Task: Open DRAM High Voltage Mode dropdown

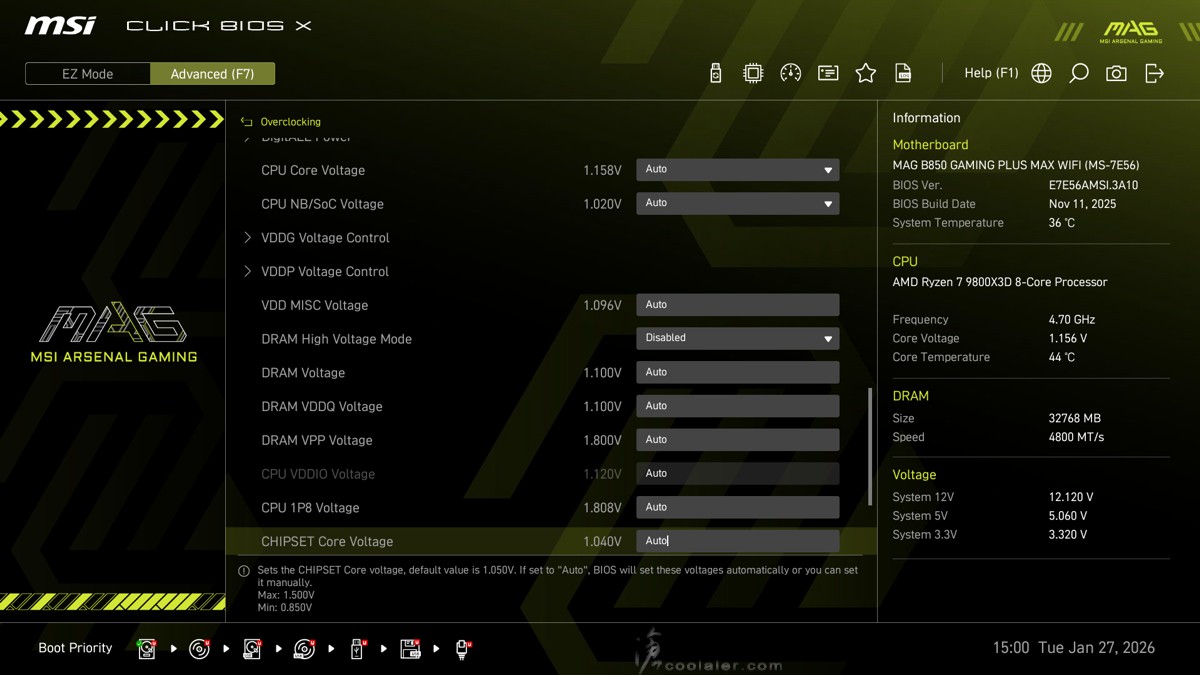Action: pyautogui.click(x=737, y=338)
